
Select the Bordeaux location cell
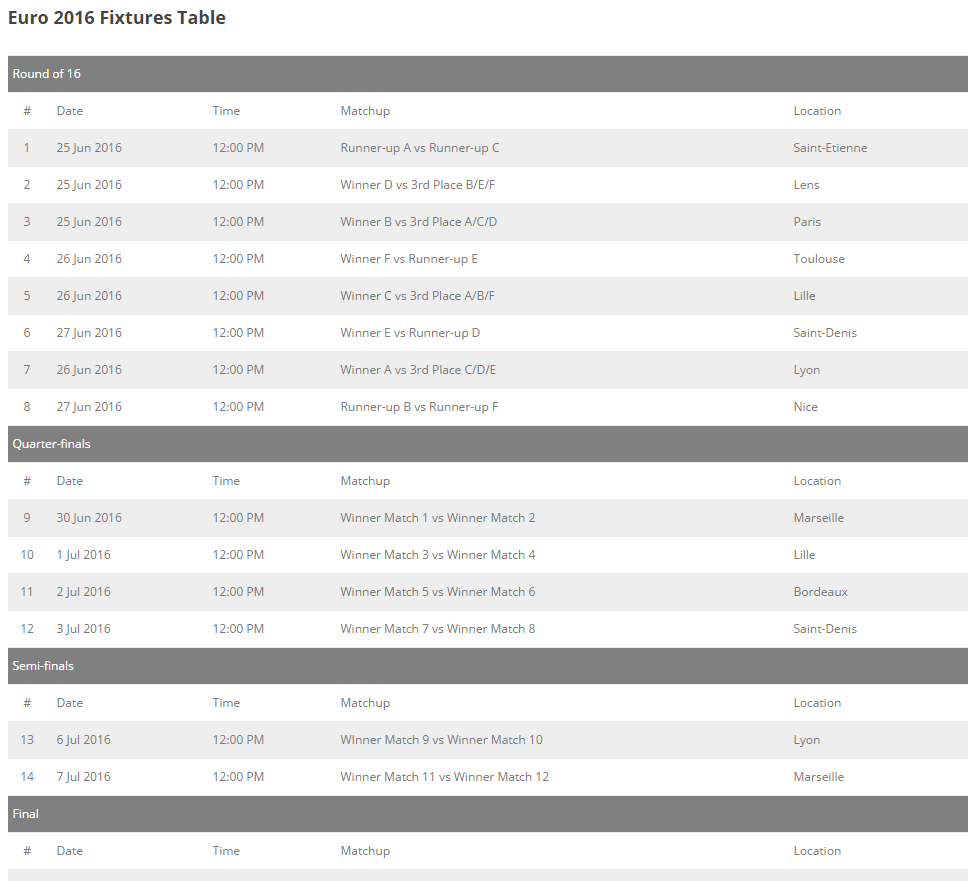point(820,591)
